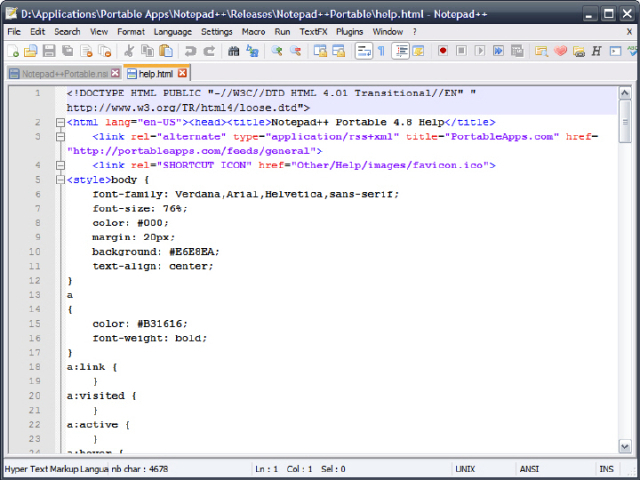Click in the 'font-size: 76%;' line
Image resolution: width=640 pixels, height=480 pixels.
tap(140, 209)
